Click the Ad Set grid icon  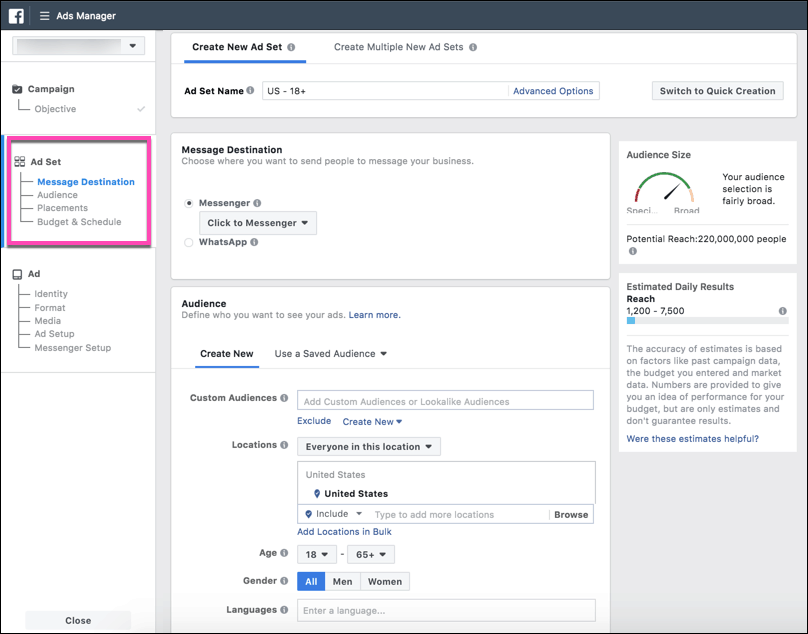click(x=20, y=162)
